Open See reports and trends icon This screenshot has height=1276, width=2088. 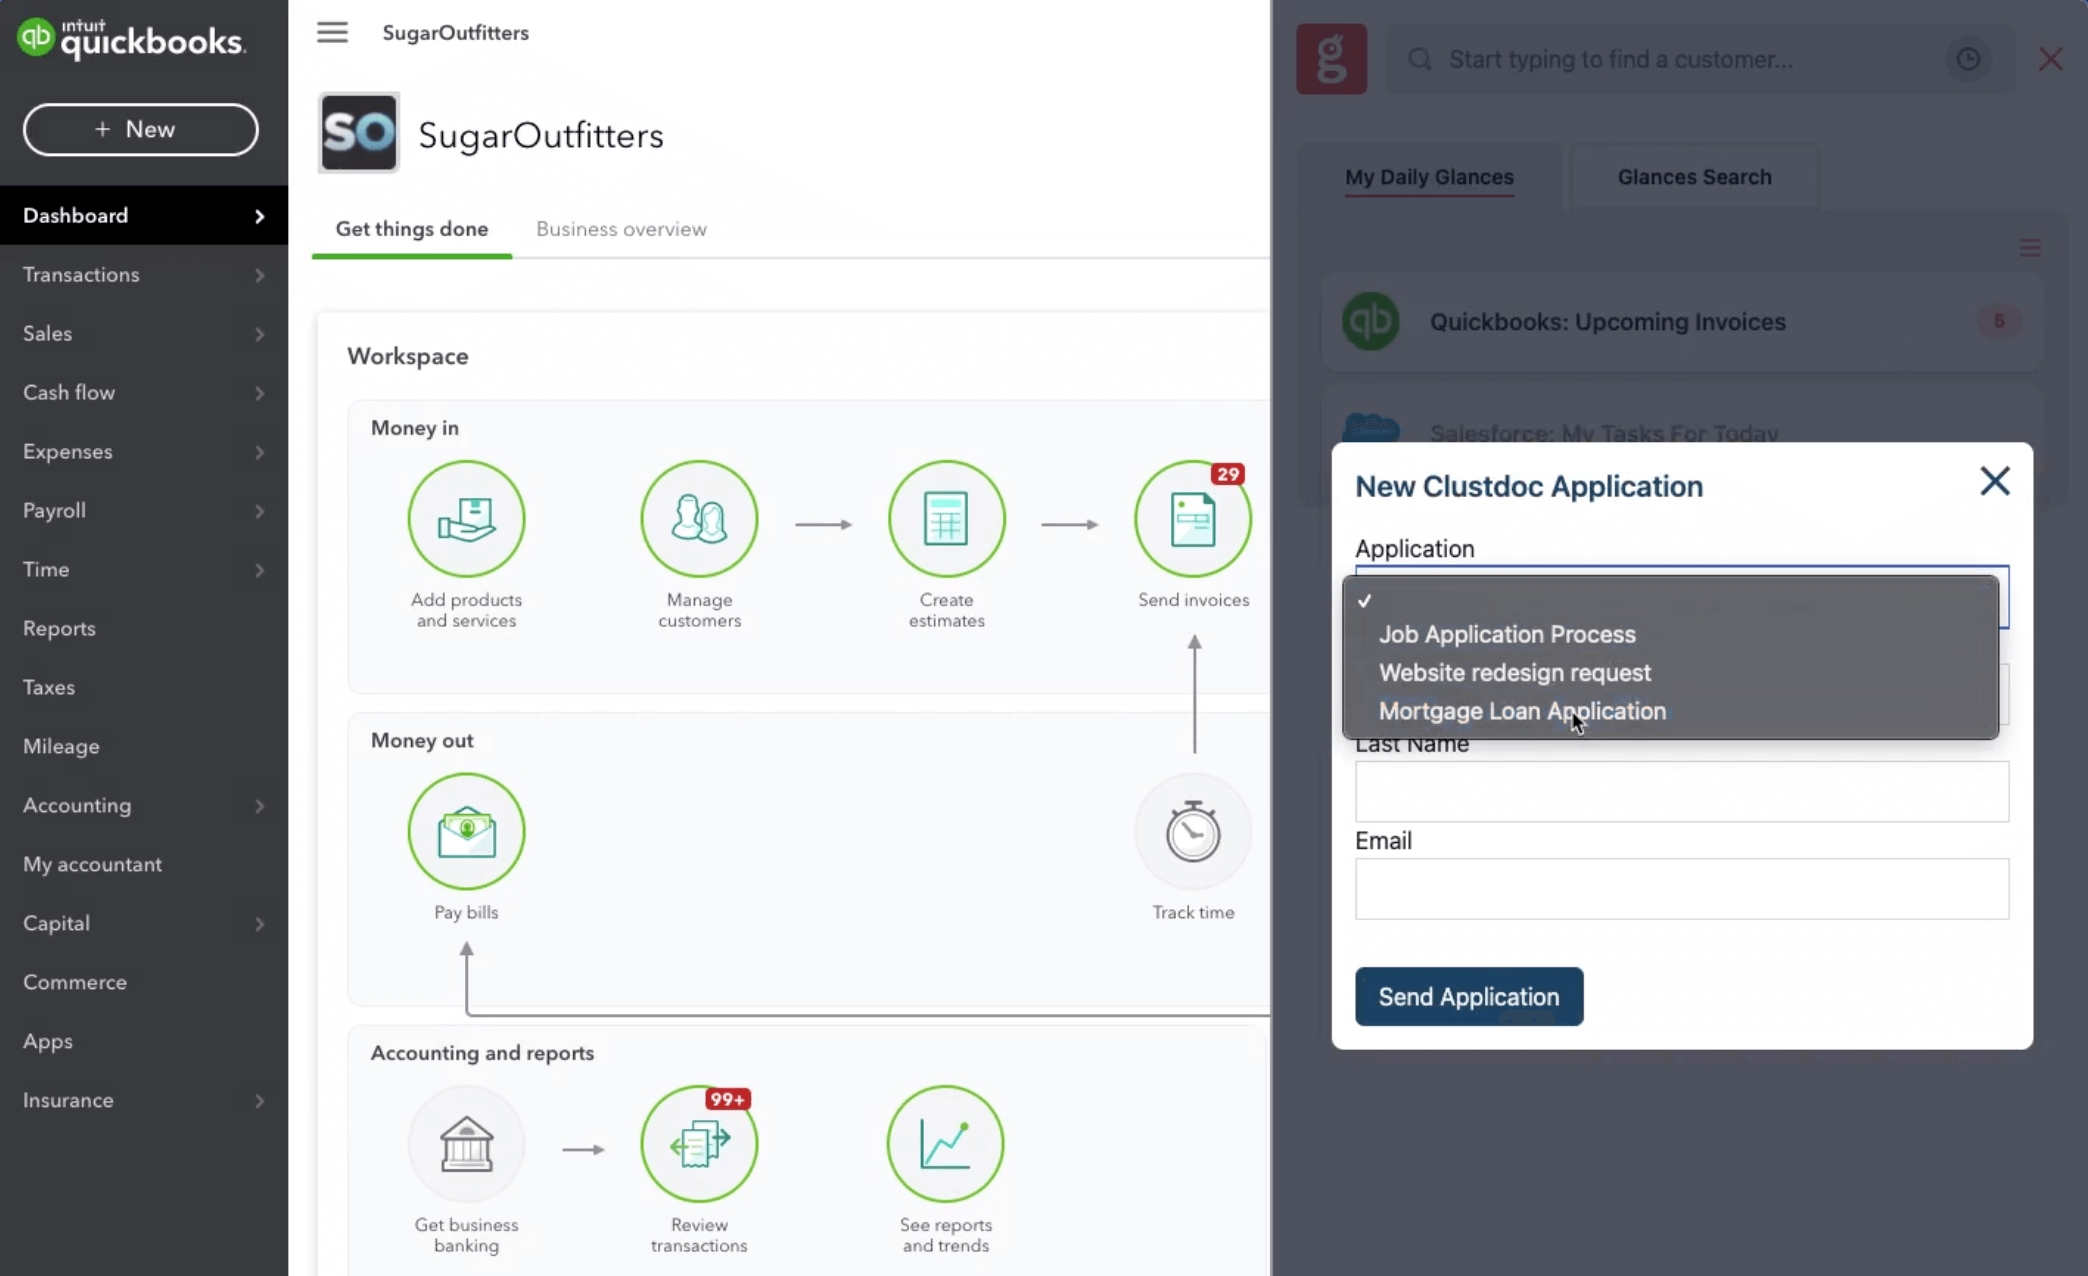[945, 1143]
